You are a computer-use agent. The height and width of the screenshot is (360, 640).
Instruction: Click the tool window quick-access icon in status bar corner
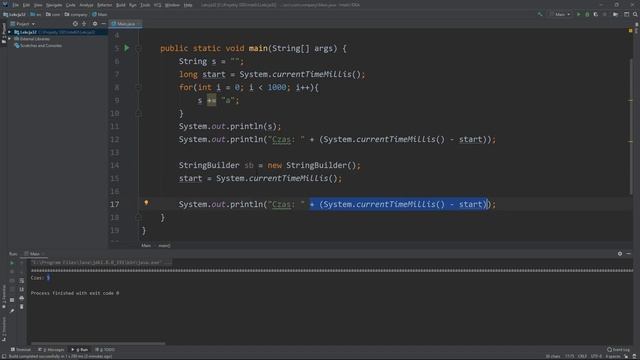(3, 356)
